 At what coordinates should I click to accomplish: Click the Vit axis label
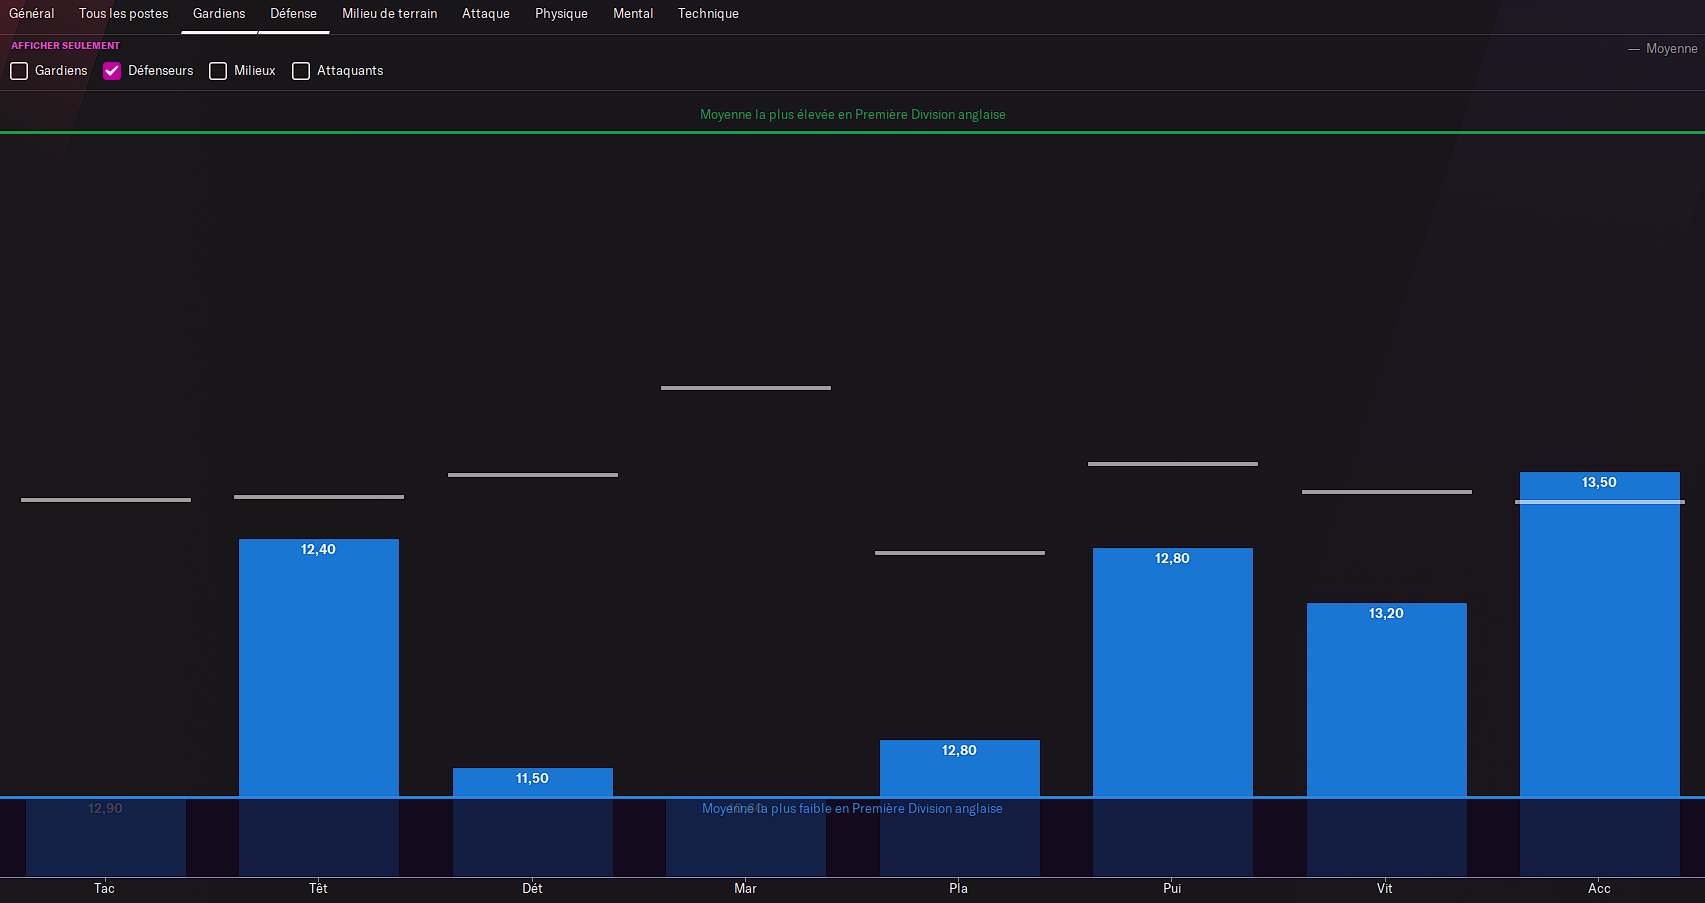[x=1385, y=888]
